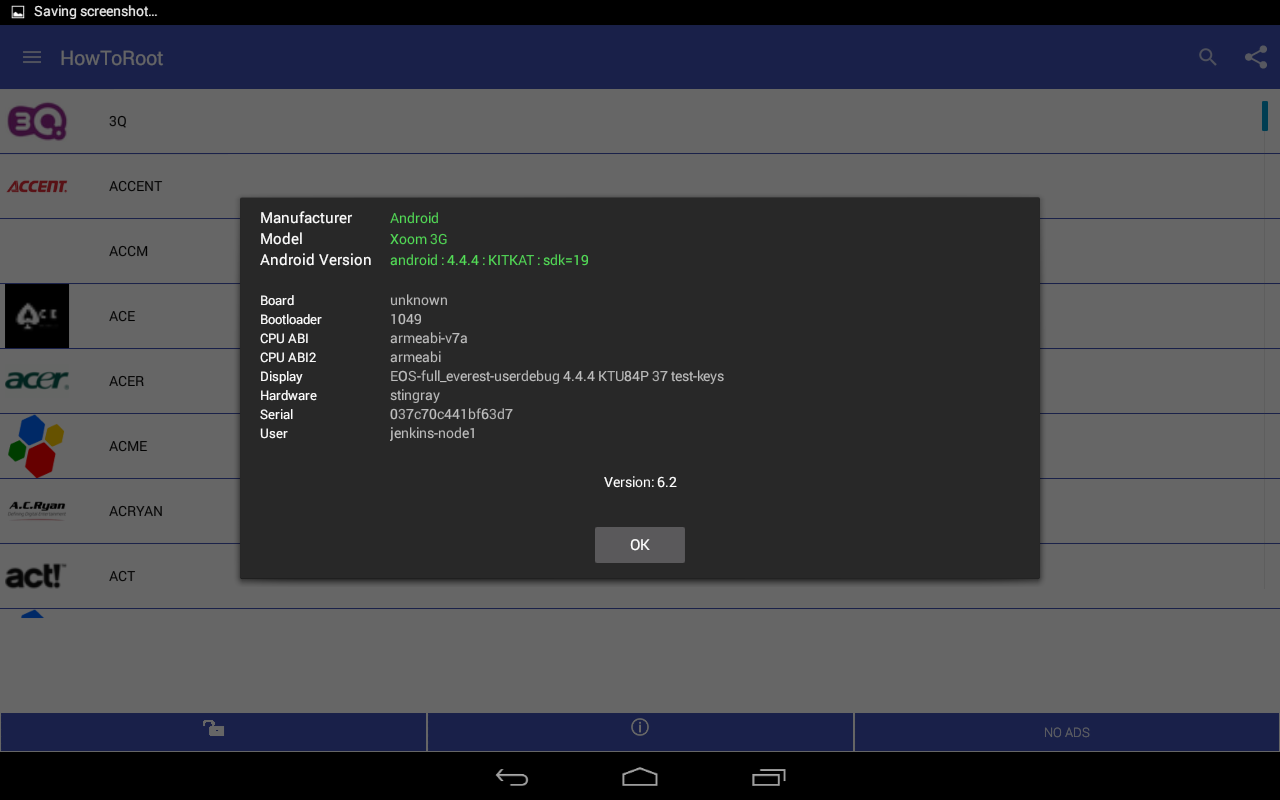Click the User value 'jenkins-node1'
The width and height of the screenshot is (1280, 800).
point(433,433)
